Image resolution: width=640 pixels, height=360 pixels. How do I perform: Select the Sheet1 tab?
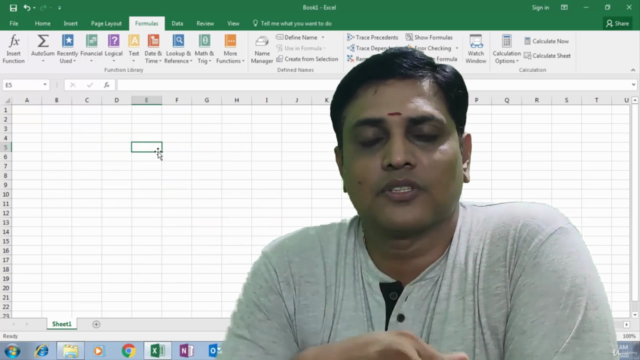click(x=62, y=324)
